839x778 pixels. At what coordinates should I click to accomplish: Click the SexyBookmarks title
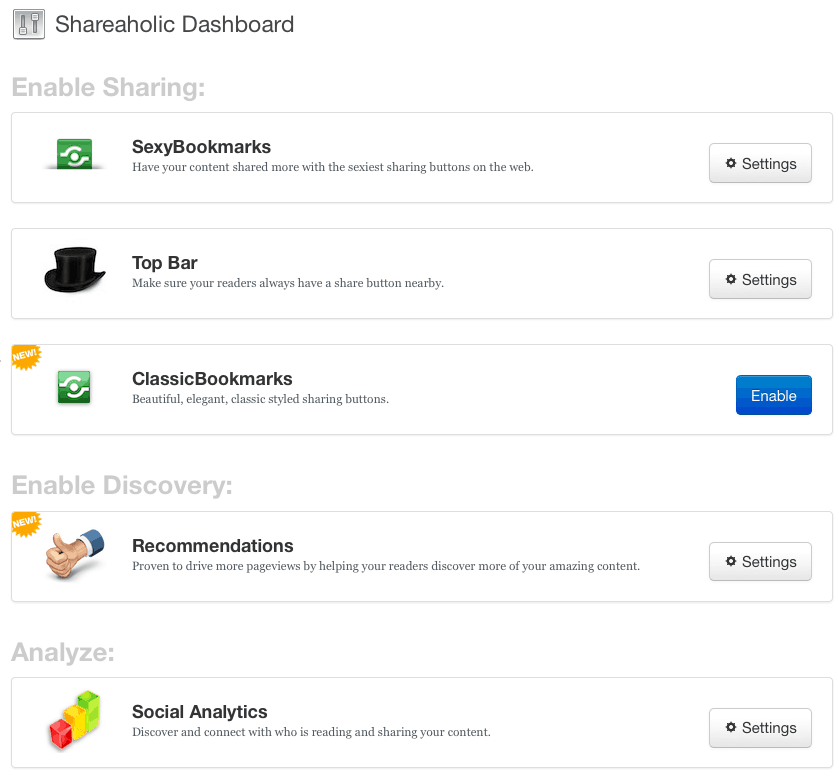201,147
